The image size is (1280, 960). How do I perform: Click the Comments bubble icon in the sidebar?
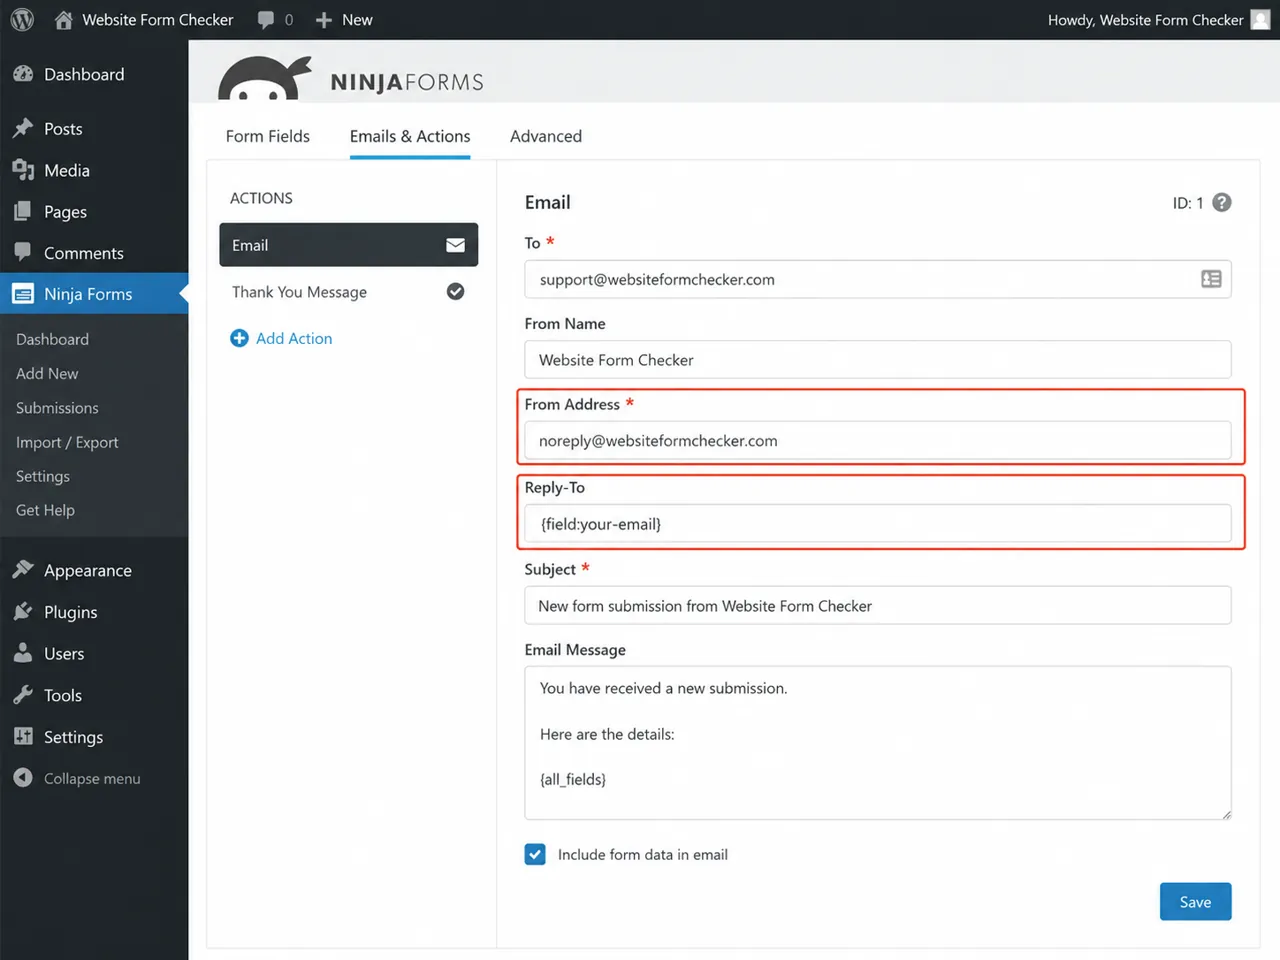point(23,253)
